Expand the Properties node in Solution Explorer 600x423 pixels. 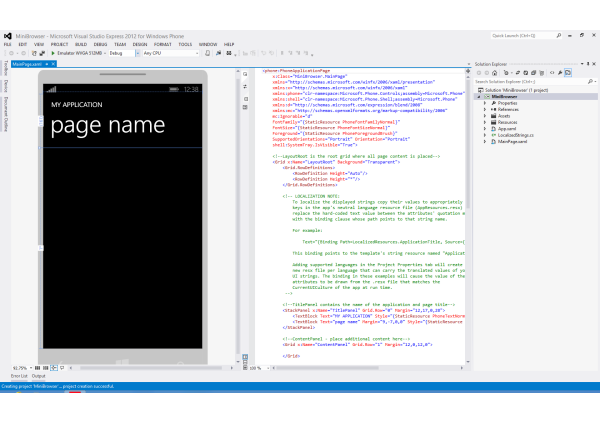[484, 103]
